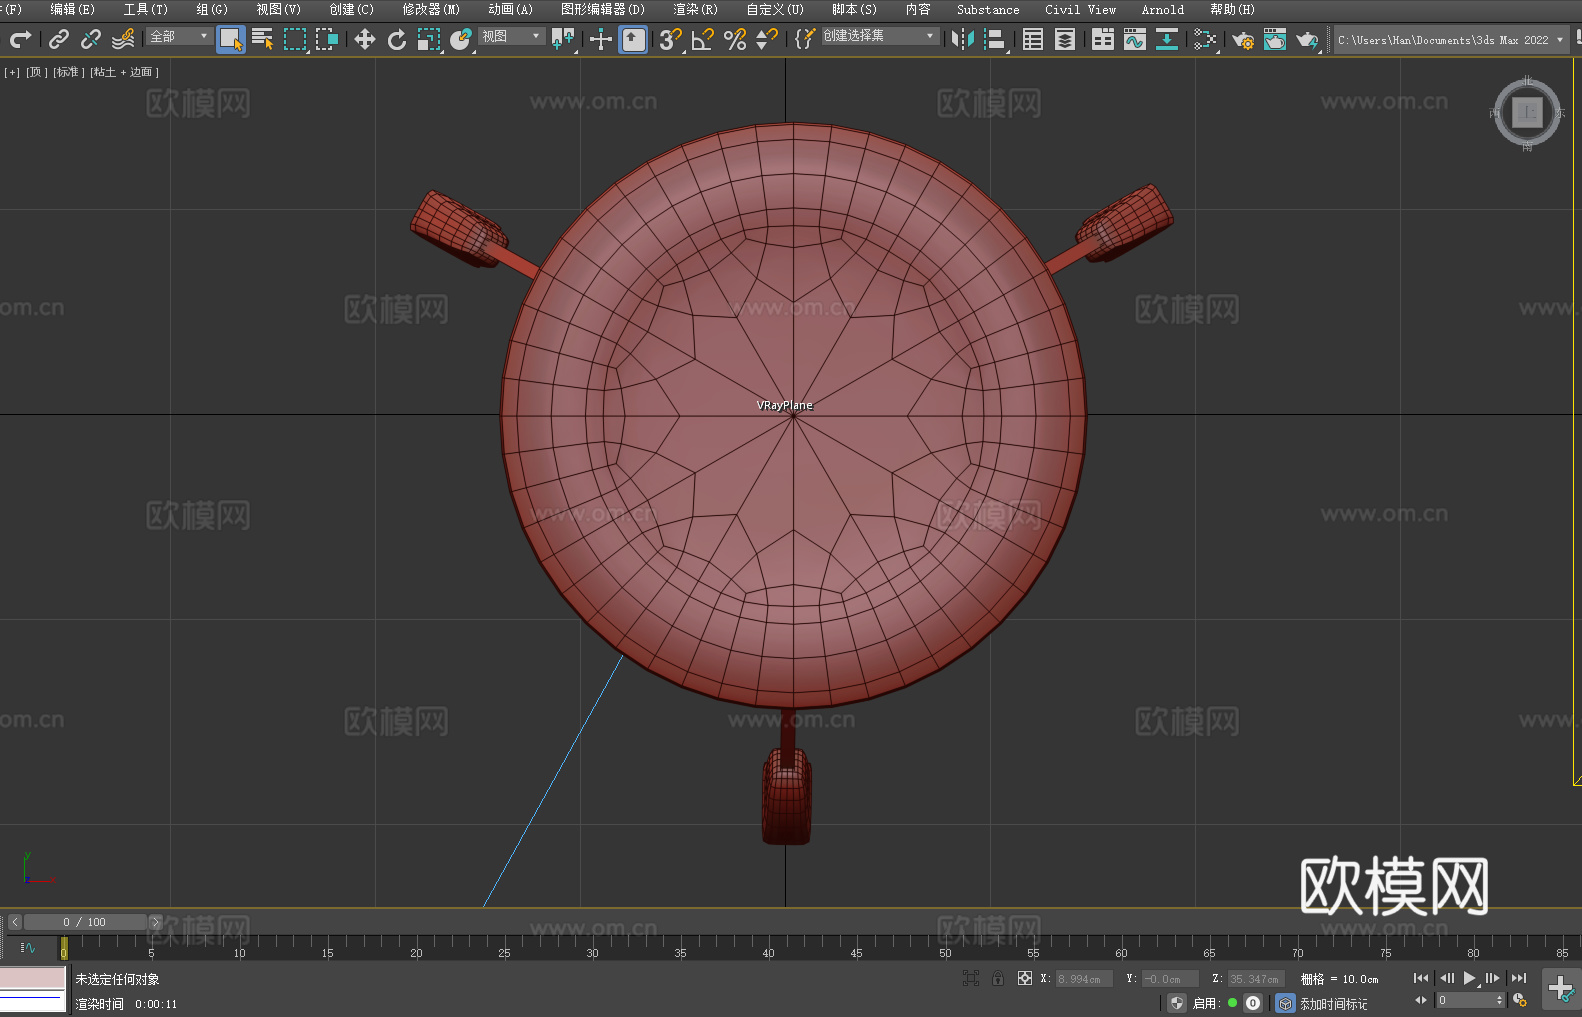Open reference coordinate system dropdown 视图

click(511, 36)
